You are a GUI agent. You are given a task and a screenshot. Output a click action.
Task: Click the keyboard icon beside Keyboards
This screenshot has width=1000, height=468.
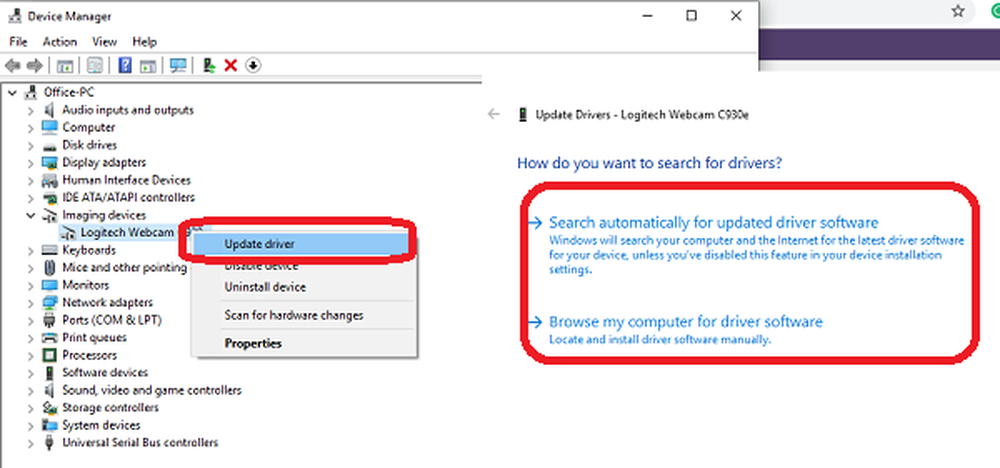click(x=50, y=250)
